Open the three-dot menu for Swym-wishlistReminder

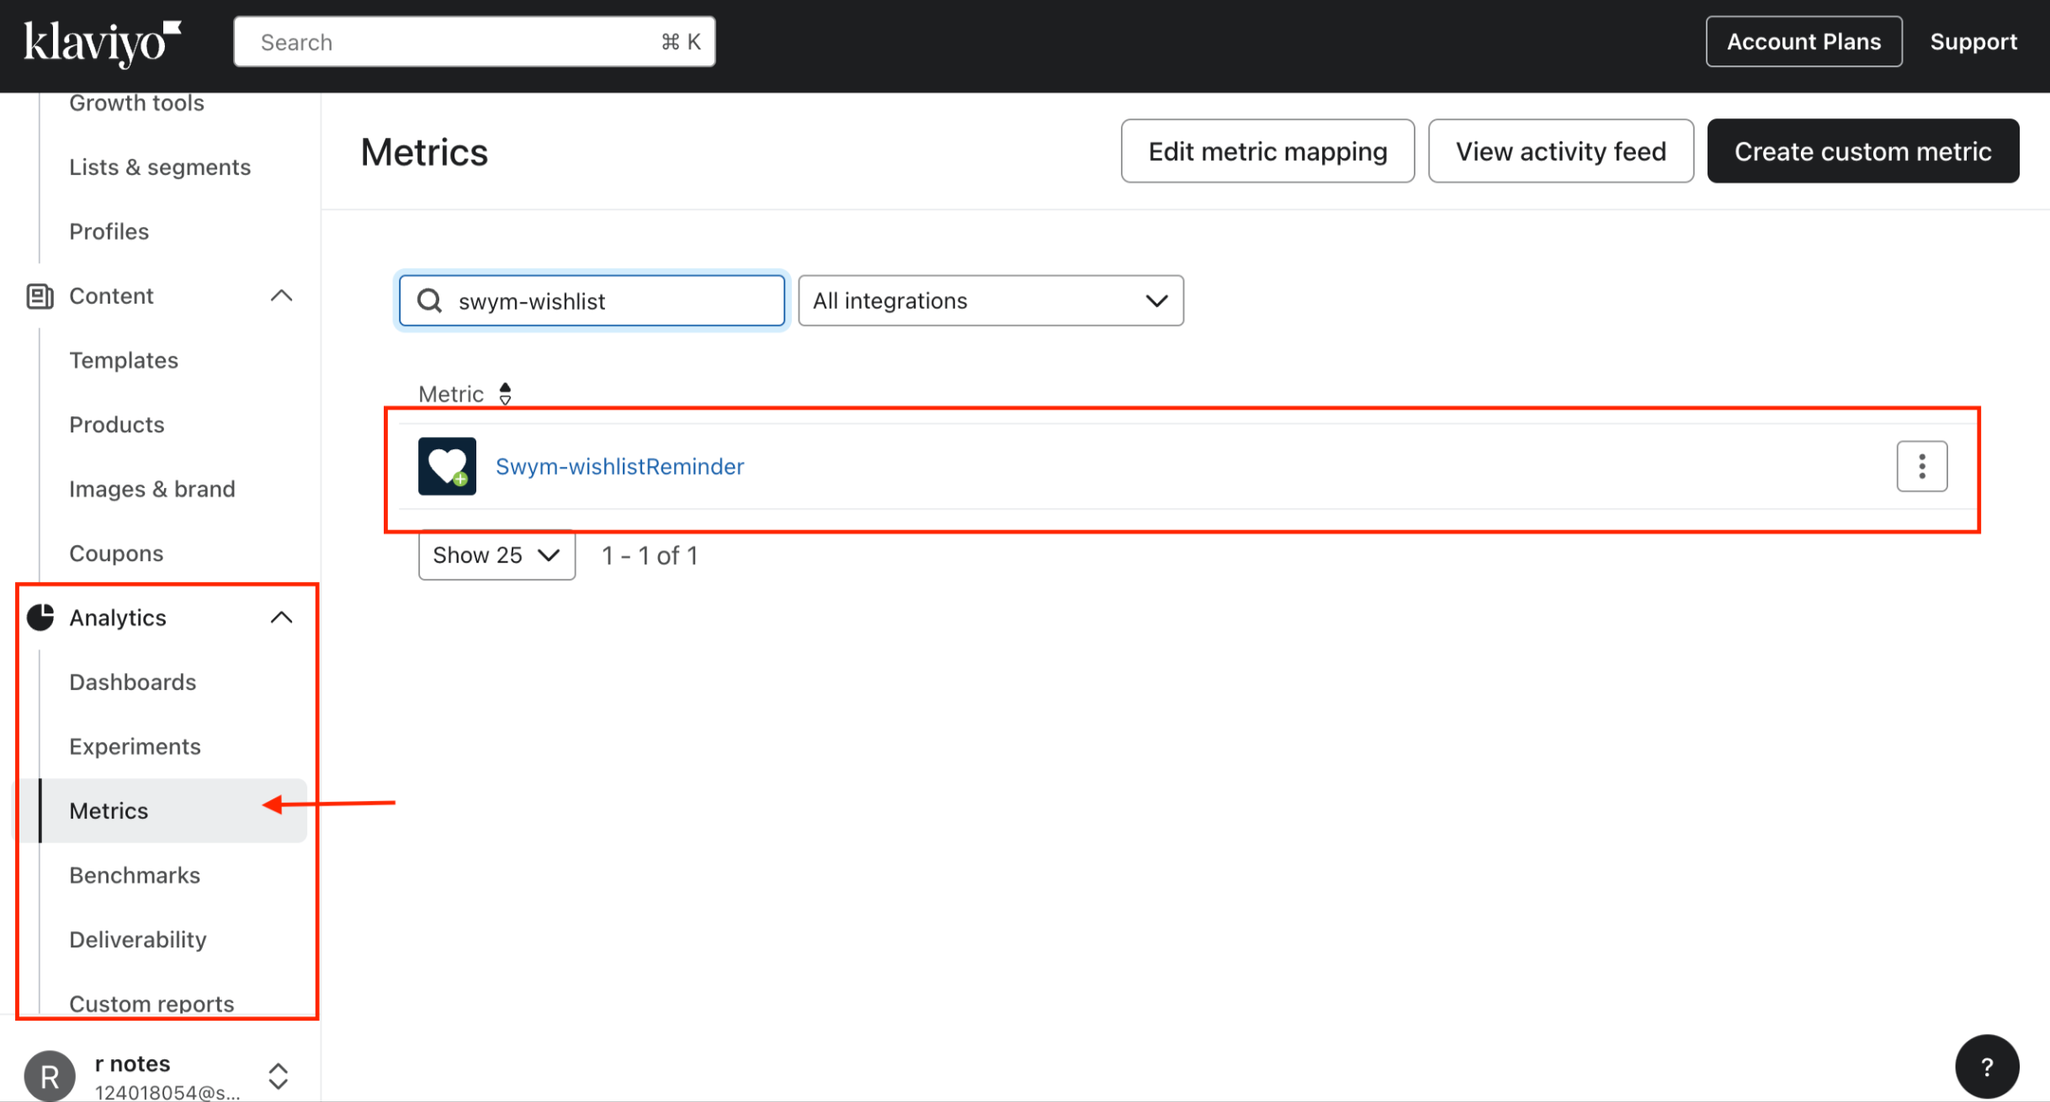(1921, 466)
